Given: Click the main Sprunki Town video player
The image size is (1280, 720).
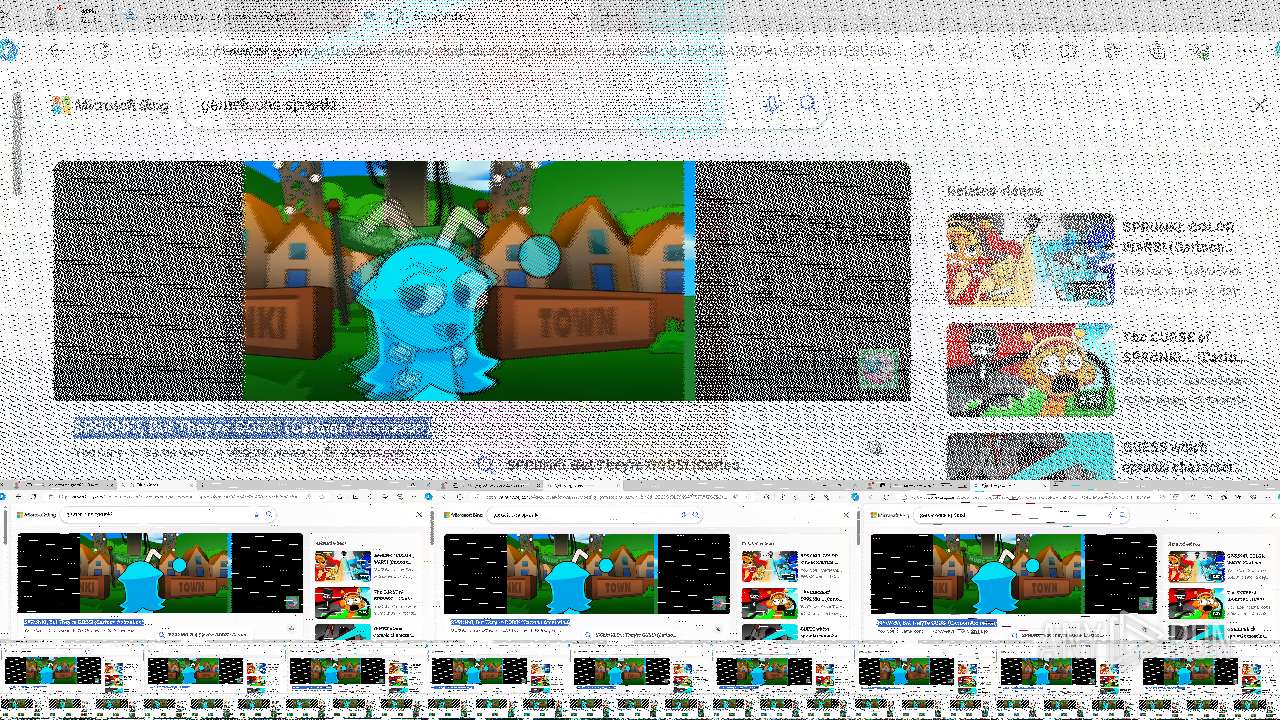Looking at the screenshot, I should [x=482, y=281].
